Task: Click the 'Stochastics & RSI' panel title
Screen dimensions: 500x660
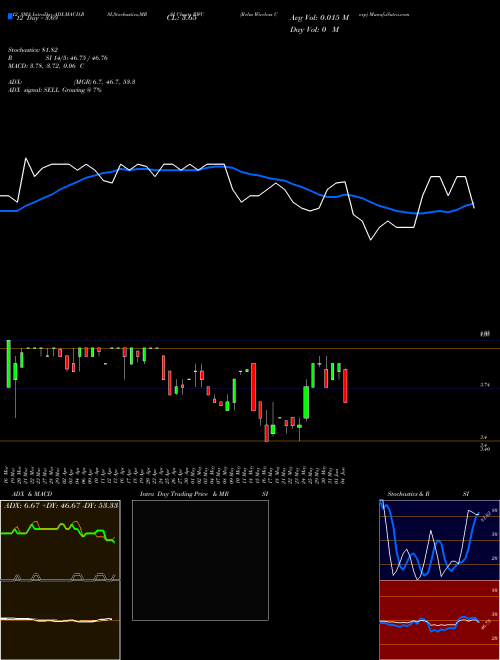Action: (428, 494)
